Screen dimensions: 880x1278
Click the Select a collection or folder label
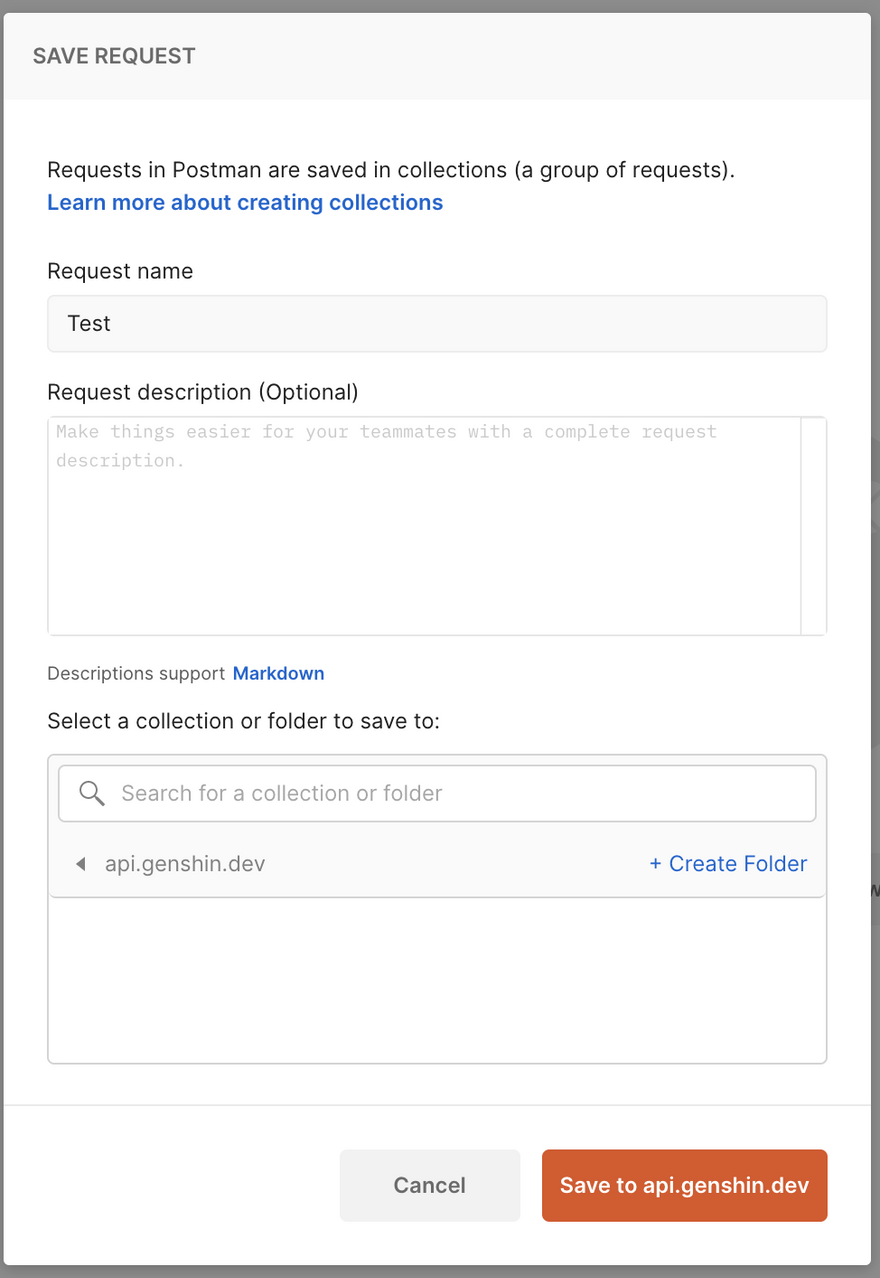[243, 721]
